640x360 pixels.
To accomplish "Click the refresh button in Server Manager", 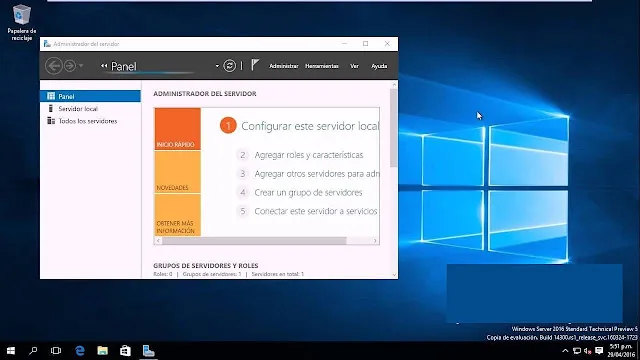I will (x=229, y=66).
